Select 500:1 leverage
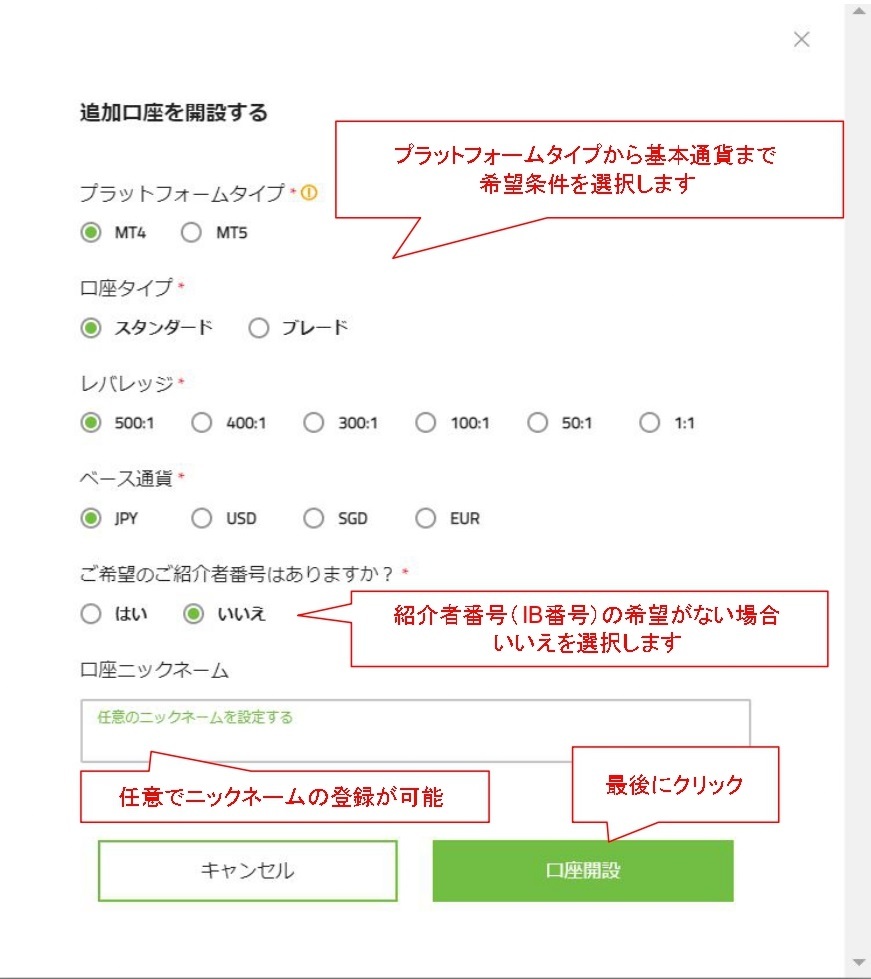 (91, 423)
